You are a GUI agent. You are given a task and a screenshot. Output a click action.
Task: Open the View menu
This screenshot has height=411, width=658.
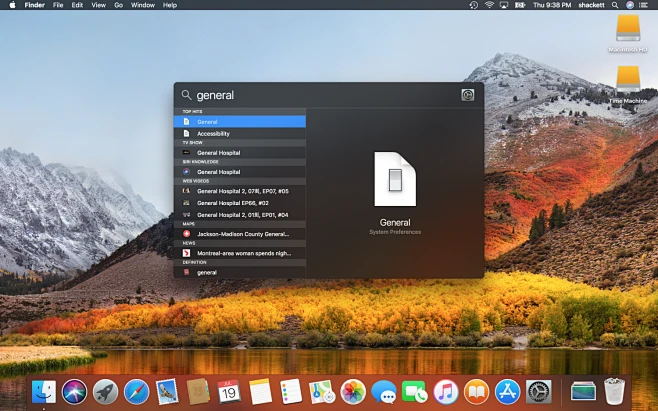click(x=99, y=5)
